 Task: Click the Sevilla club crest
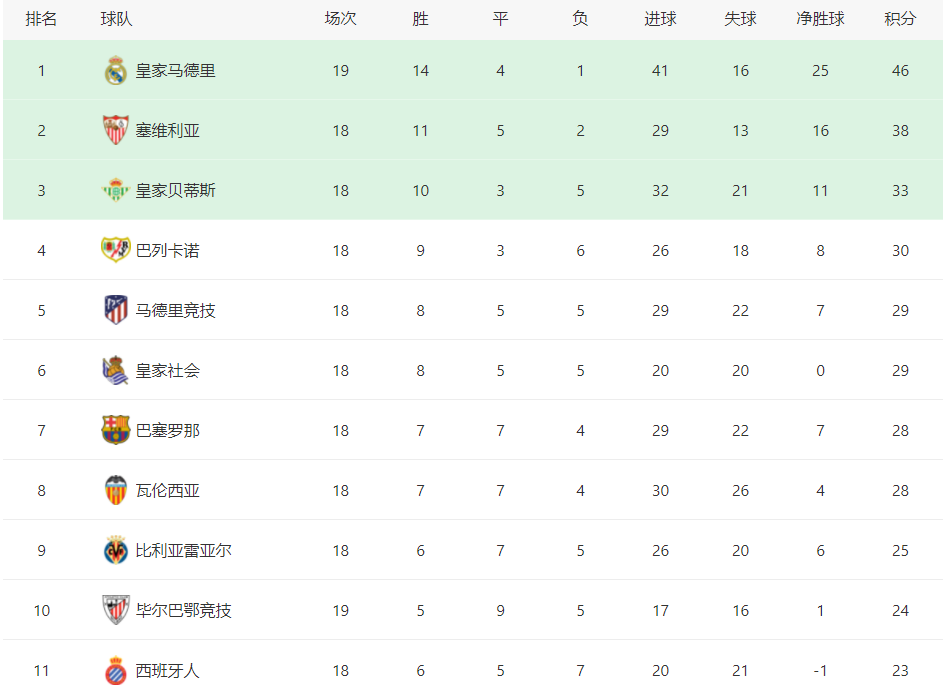coord(115,130)
